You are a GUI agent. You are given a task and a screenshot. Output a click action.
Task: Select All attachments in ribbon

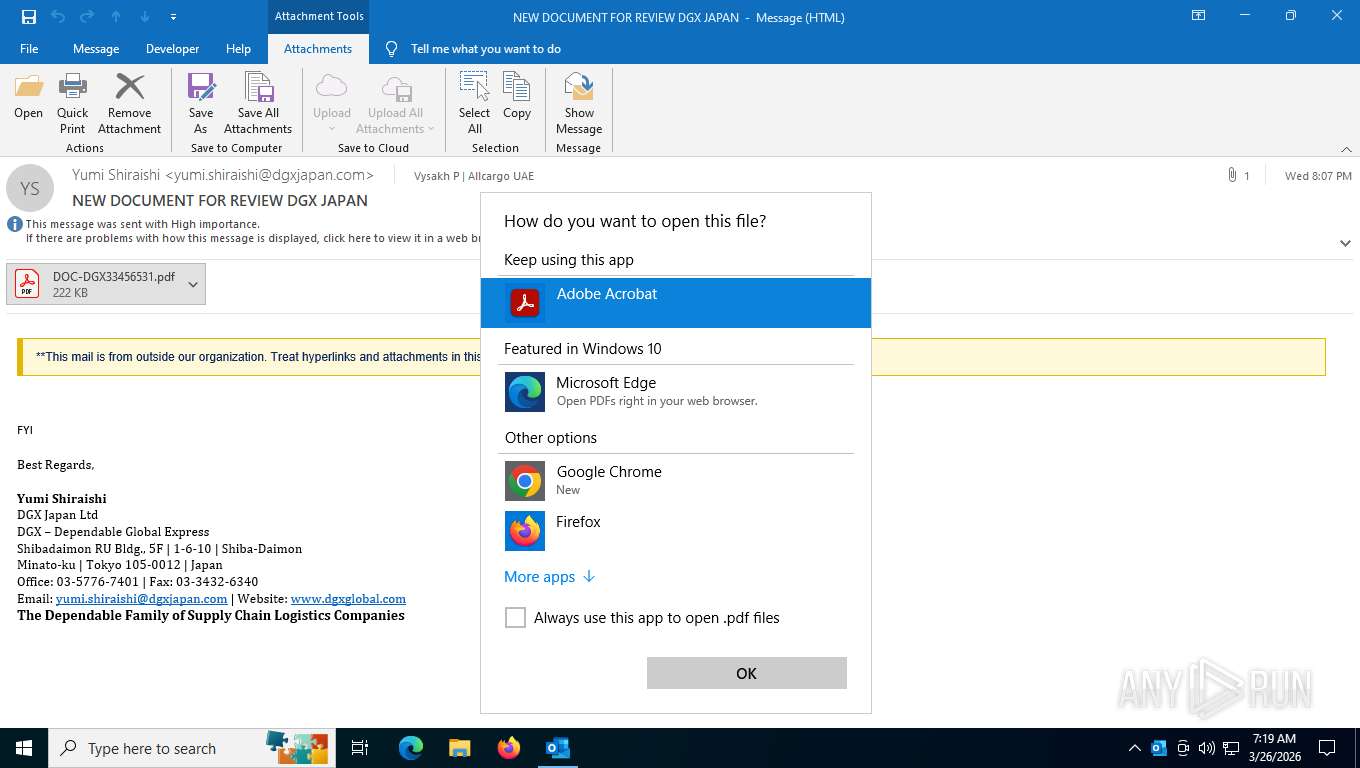(x=474, y=103)
